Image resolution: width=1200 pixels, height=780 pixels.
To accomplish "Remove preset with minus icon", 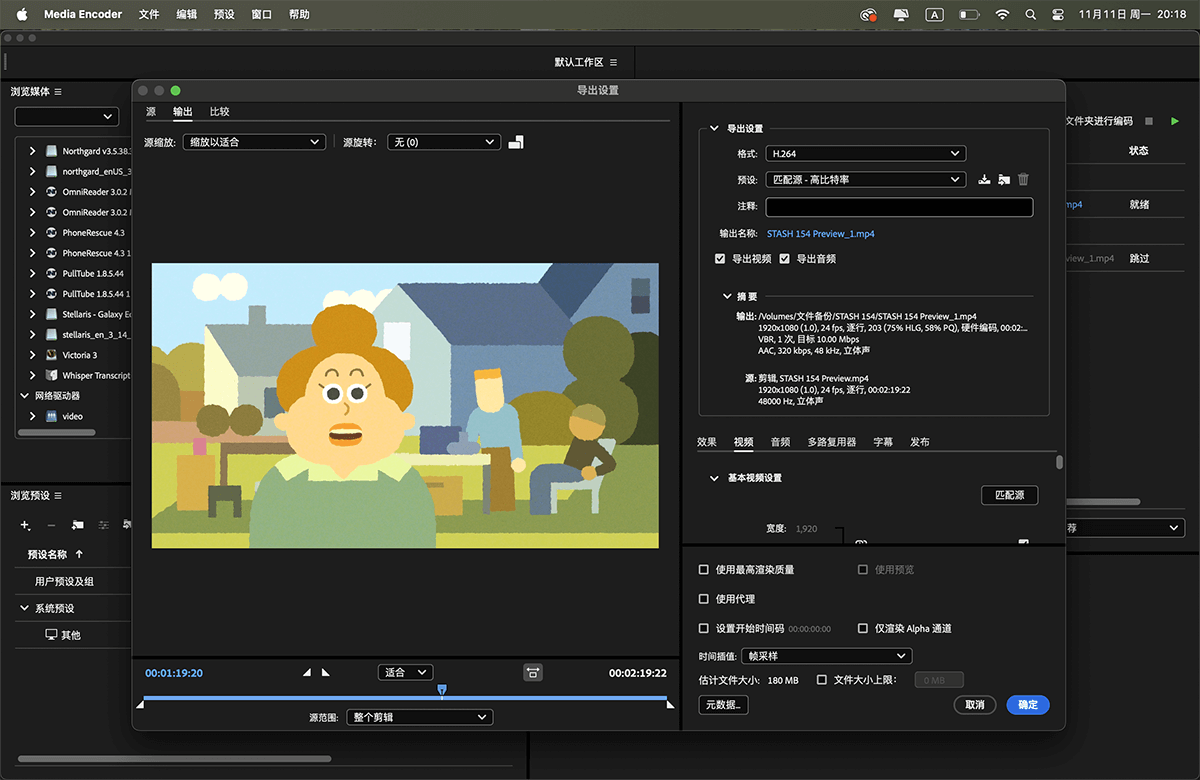I will [51, 525].
